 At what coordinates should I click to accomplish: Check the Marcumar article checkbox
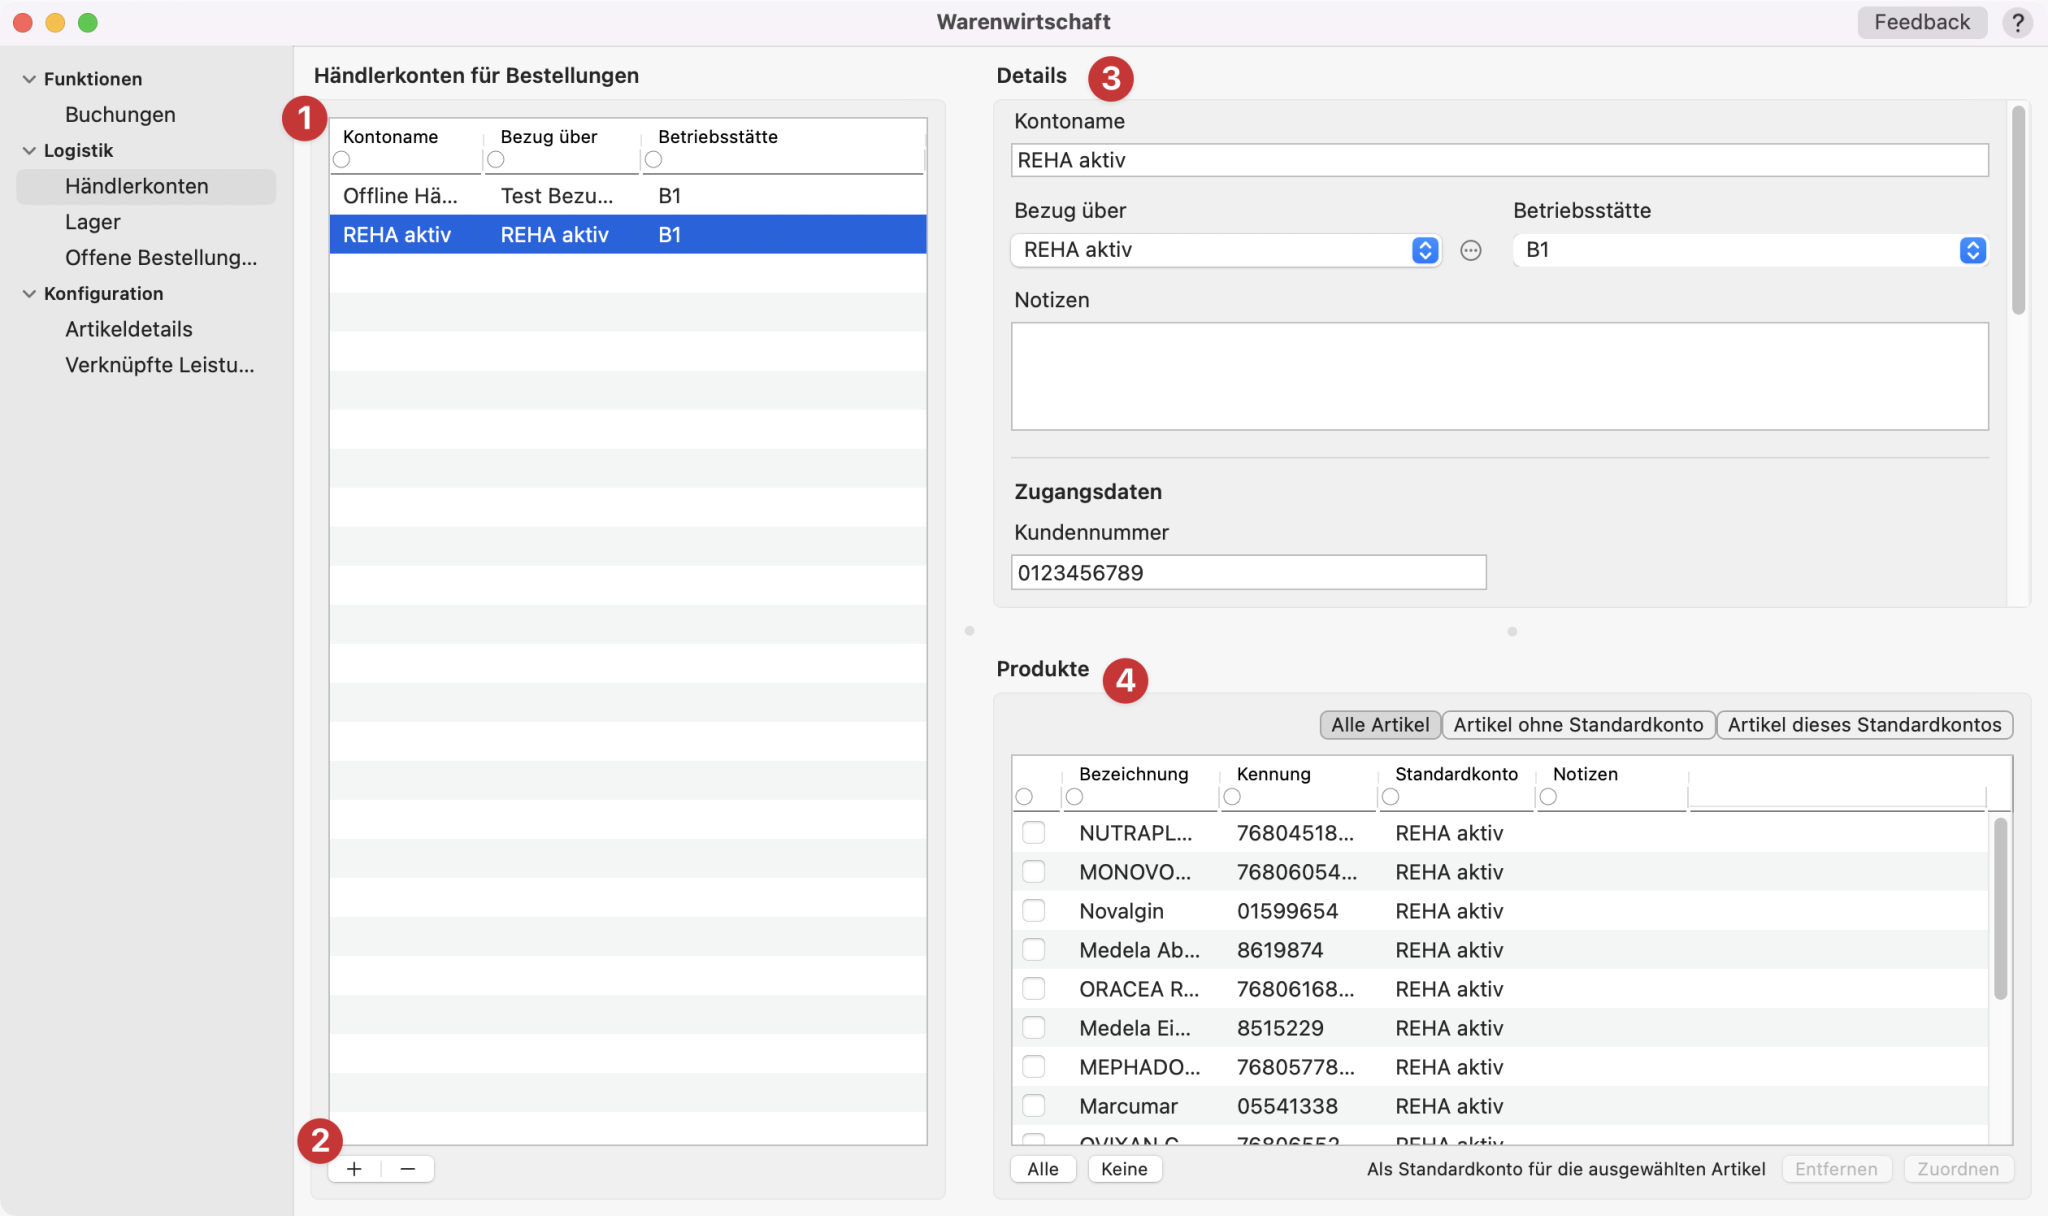click(1033, 1105)
